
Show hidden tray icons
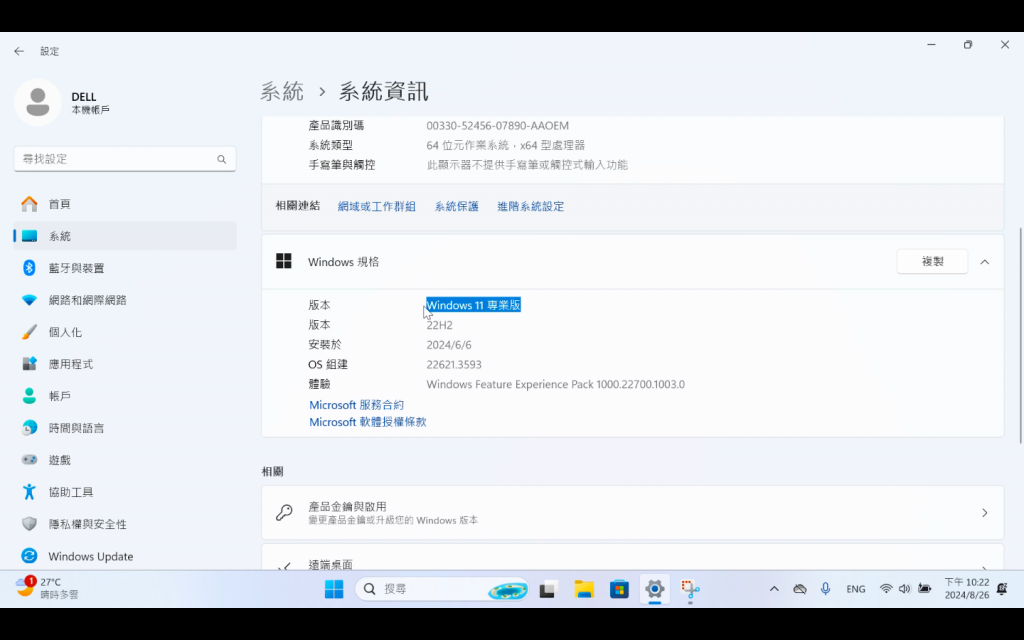[774, 588]
